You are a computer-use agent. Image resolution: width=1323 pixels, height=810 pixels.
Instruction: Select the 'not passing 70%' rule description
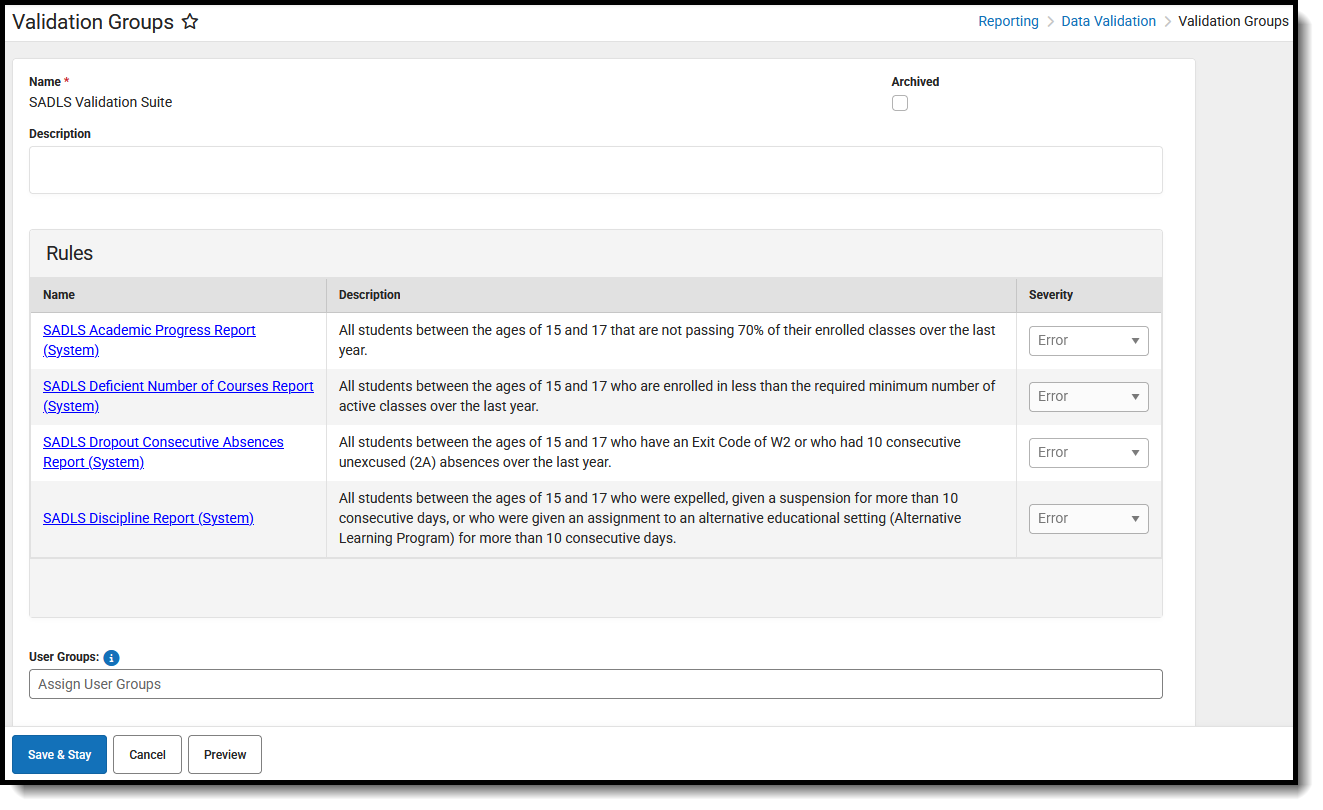667,340
